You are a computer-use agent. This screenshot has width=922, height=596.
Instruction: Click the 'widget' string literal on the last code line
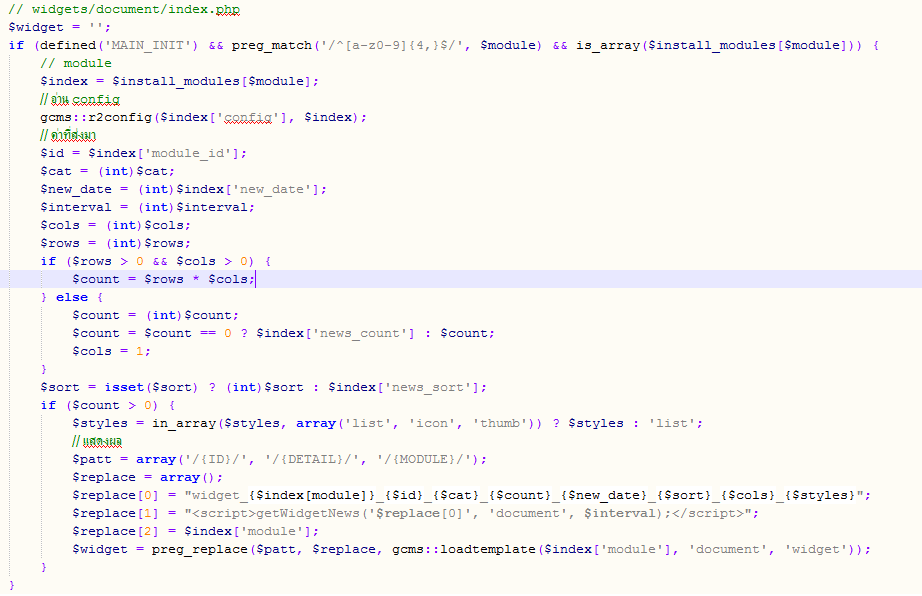tap(817, 550)
